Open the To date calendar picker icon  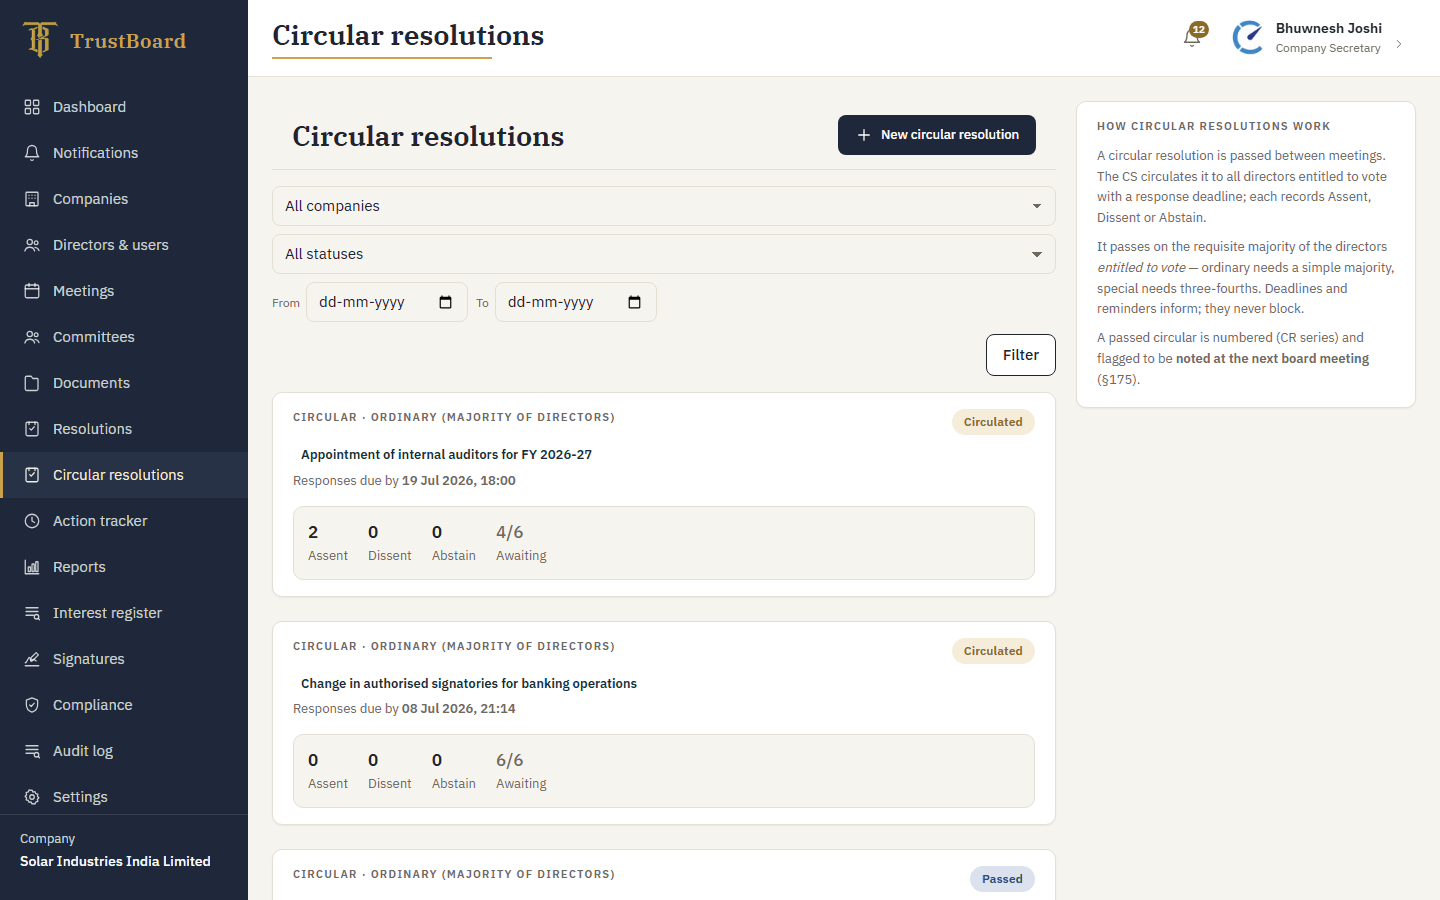click(635, 302)
